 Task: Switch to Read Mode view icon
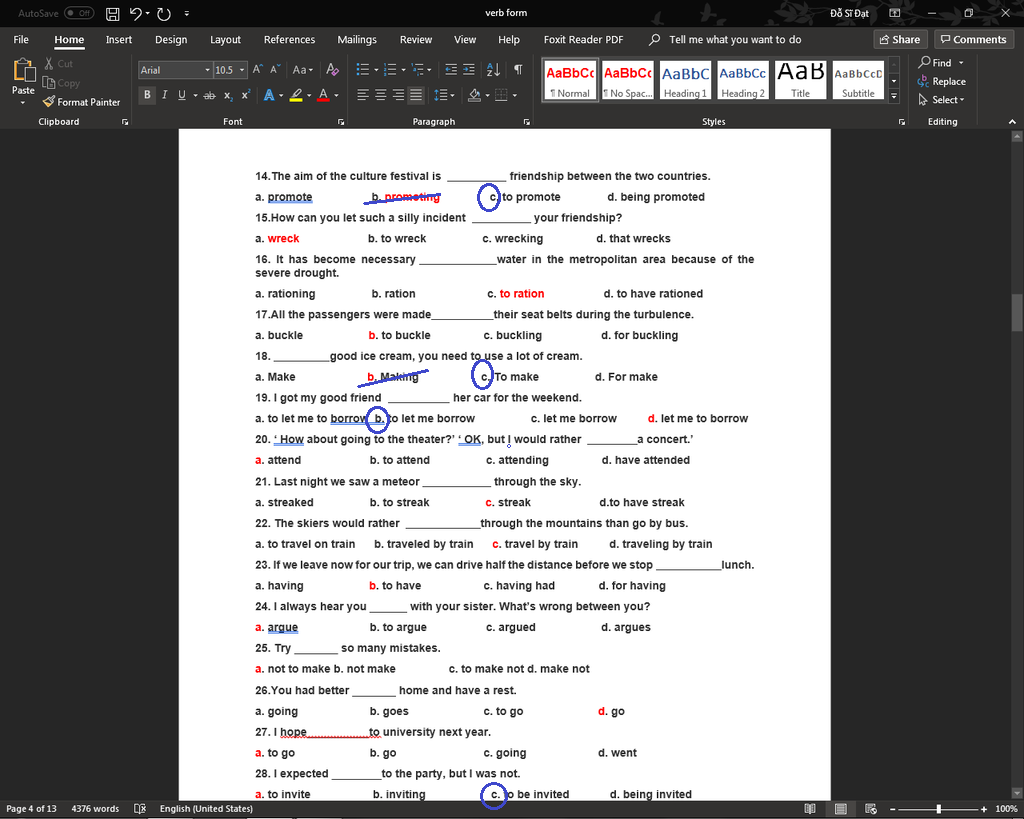[810, 809]
